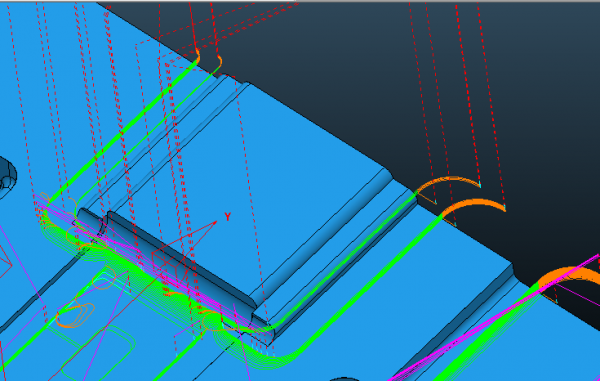The image size is (600, 381).
Task: Click the red Y axis label
Action: click(x=228, y=217)
